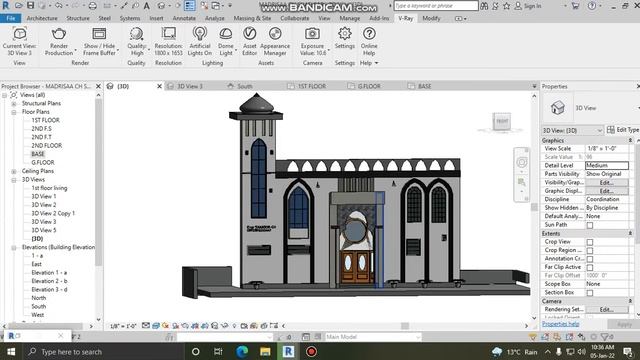Open the Structure ribbon tab
This screenshot has height=360, width=640.
[x=78, y=18]
